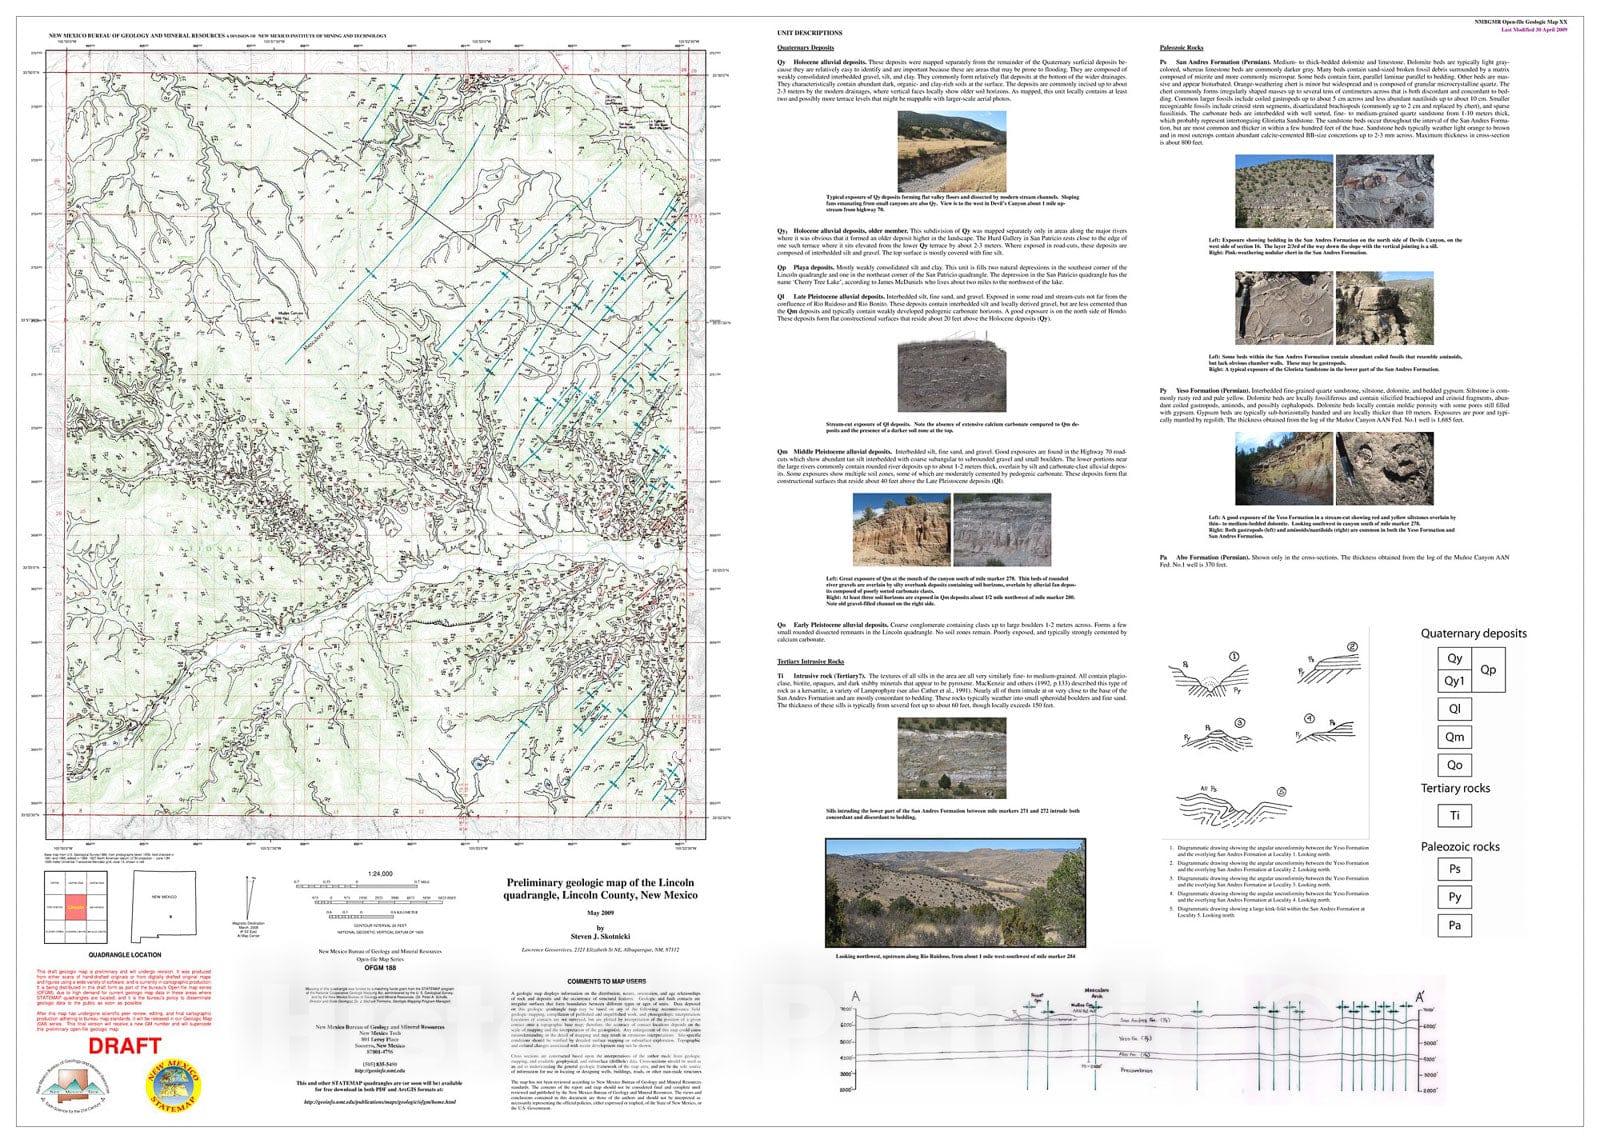Select the Qm legend box
Screen dimensions: 1600x1143
click(x=1454, y=737)
